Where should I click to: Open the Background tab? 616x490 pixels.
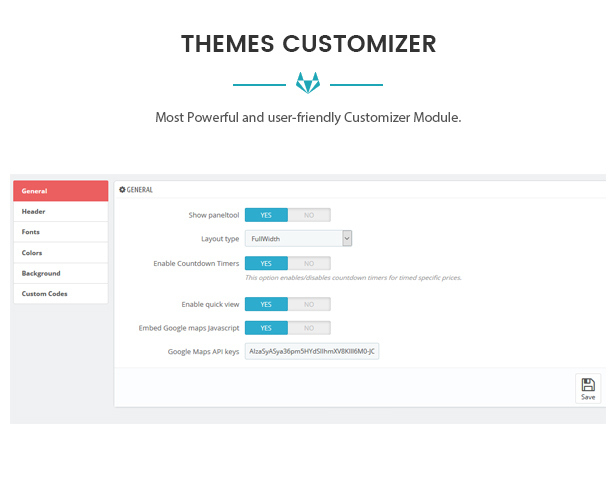[x=60, y=273]
